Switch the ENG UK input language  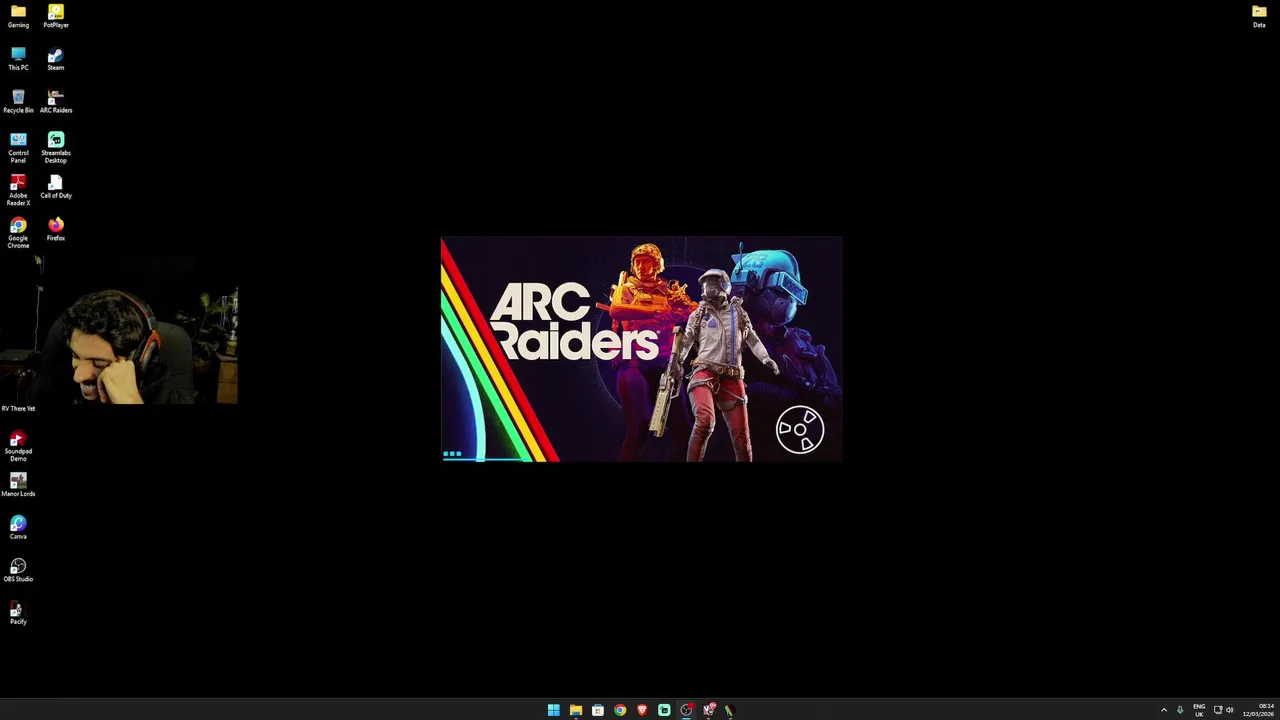tap(1199, 710)
